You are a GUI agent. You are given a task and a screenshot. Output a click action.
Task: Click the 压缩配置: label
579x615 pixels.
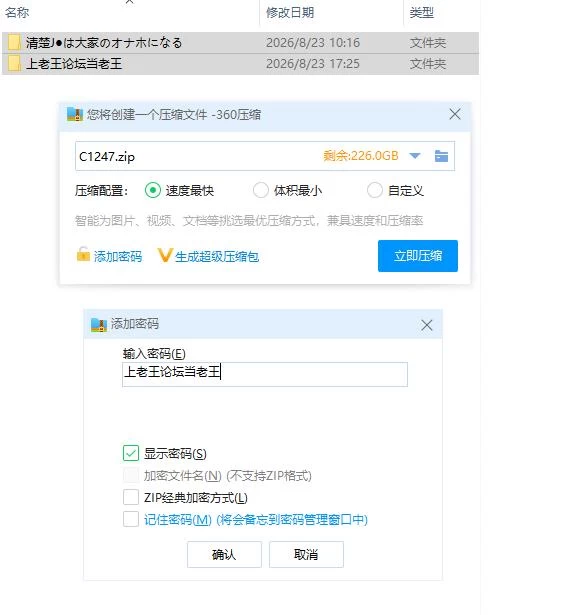(101, 191)
